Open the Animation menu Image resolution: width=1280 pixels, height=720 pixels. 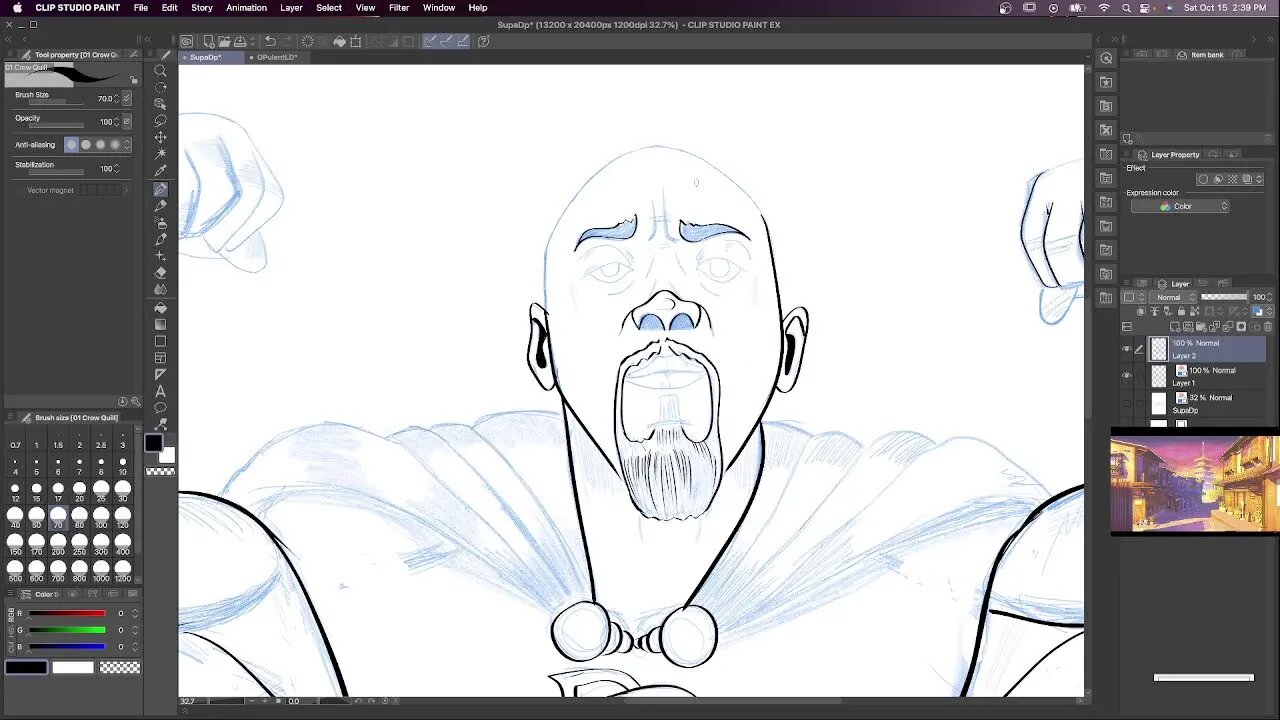point(246,7)
